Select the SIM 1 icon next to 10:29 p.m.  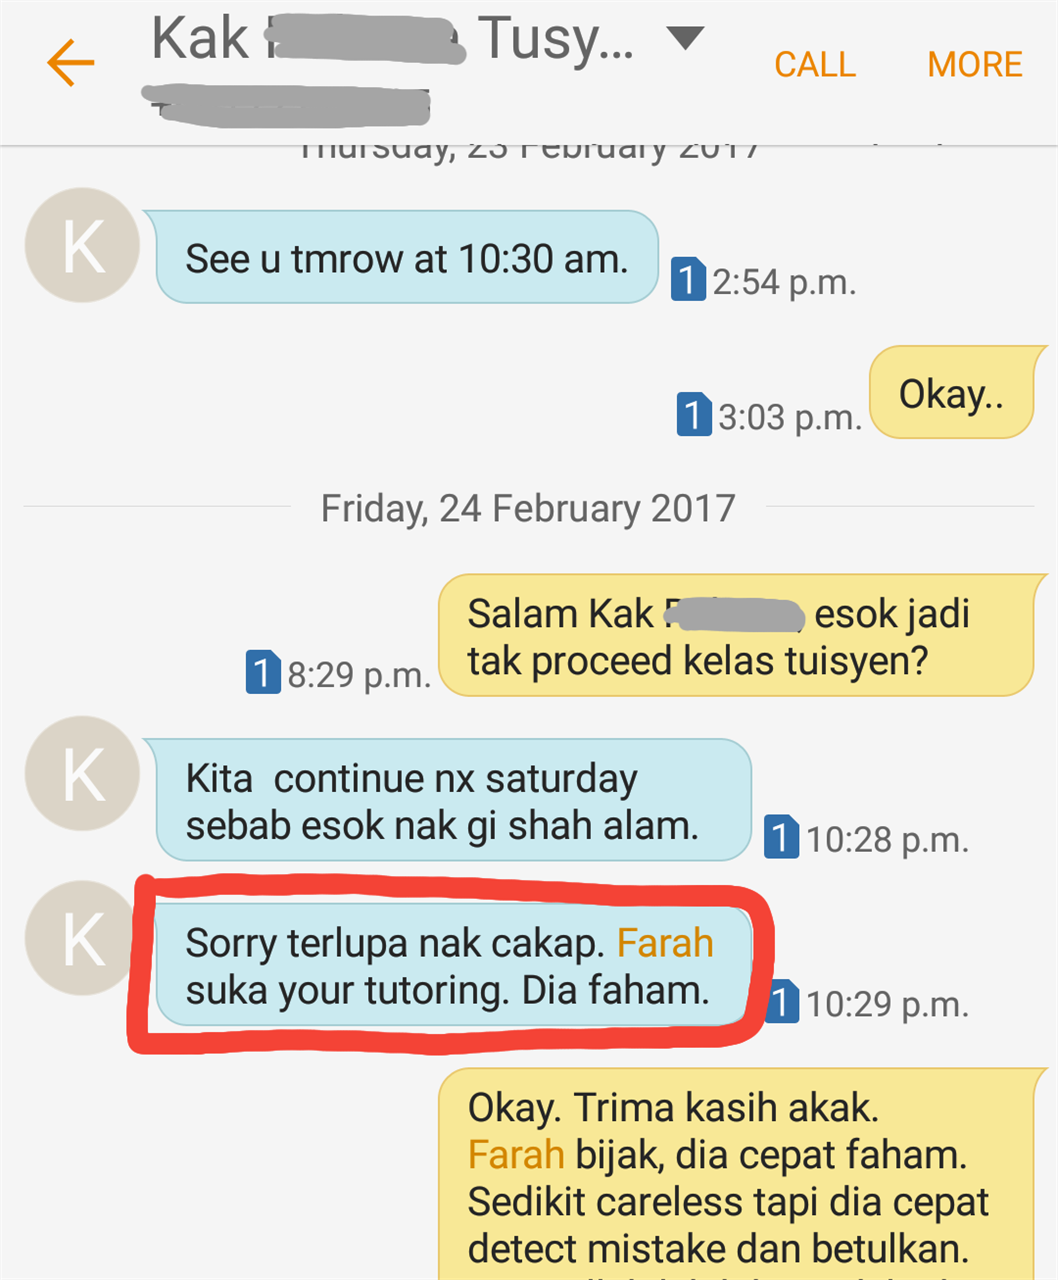(783, 1002)
